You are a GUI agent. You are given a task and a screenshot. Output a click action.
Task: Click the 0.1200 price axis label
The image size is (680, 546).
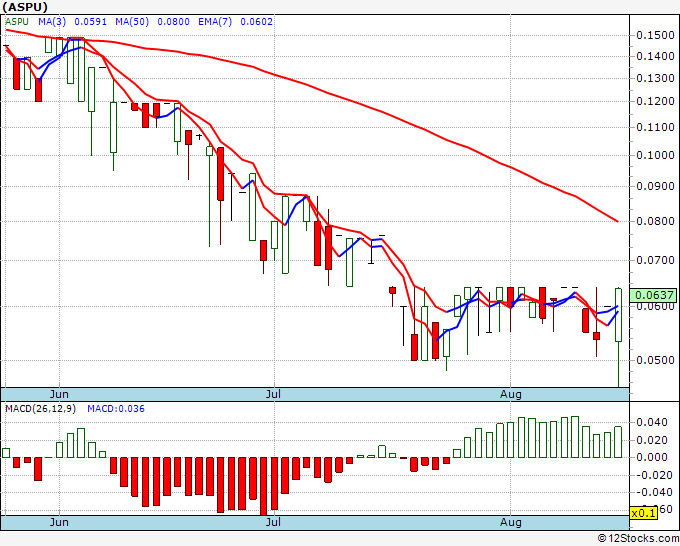point(655,101)
